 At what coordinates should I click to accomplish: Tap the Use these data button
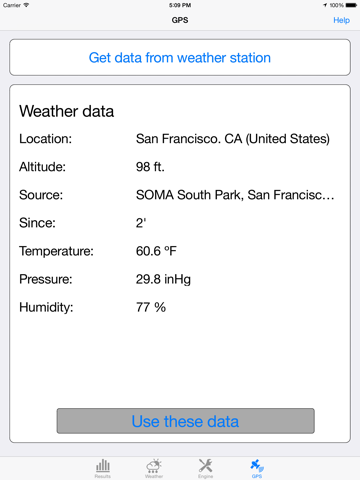point(185,421)
